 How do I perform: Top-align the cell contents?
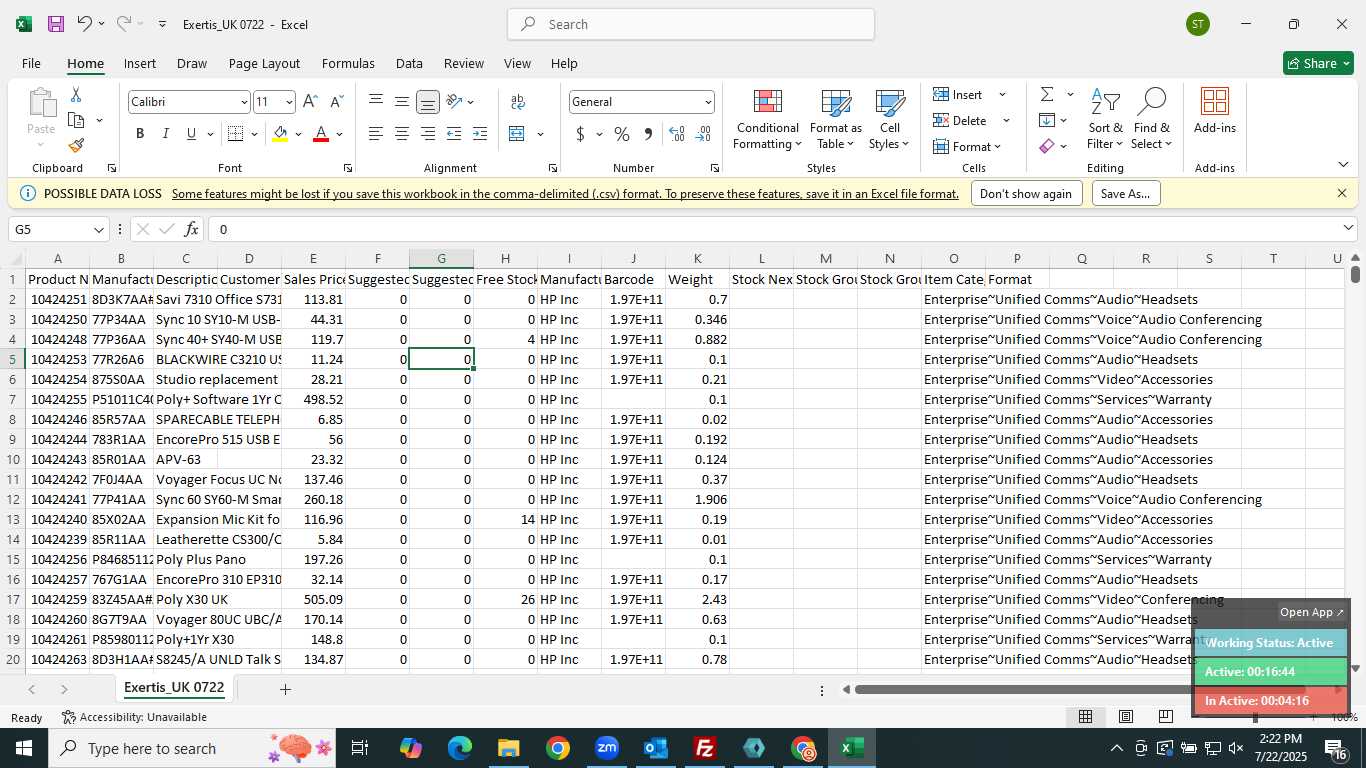coord(376,101)
